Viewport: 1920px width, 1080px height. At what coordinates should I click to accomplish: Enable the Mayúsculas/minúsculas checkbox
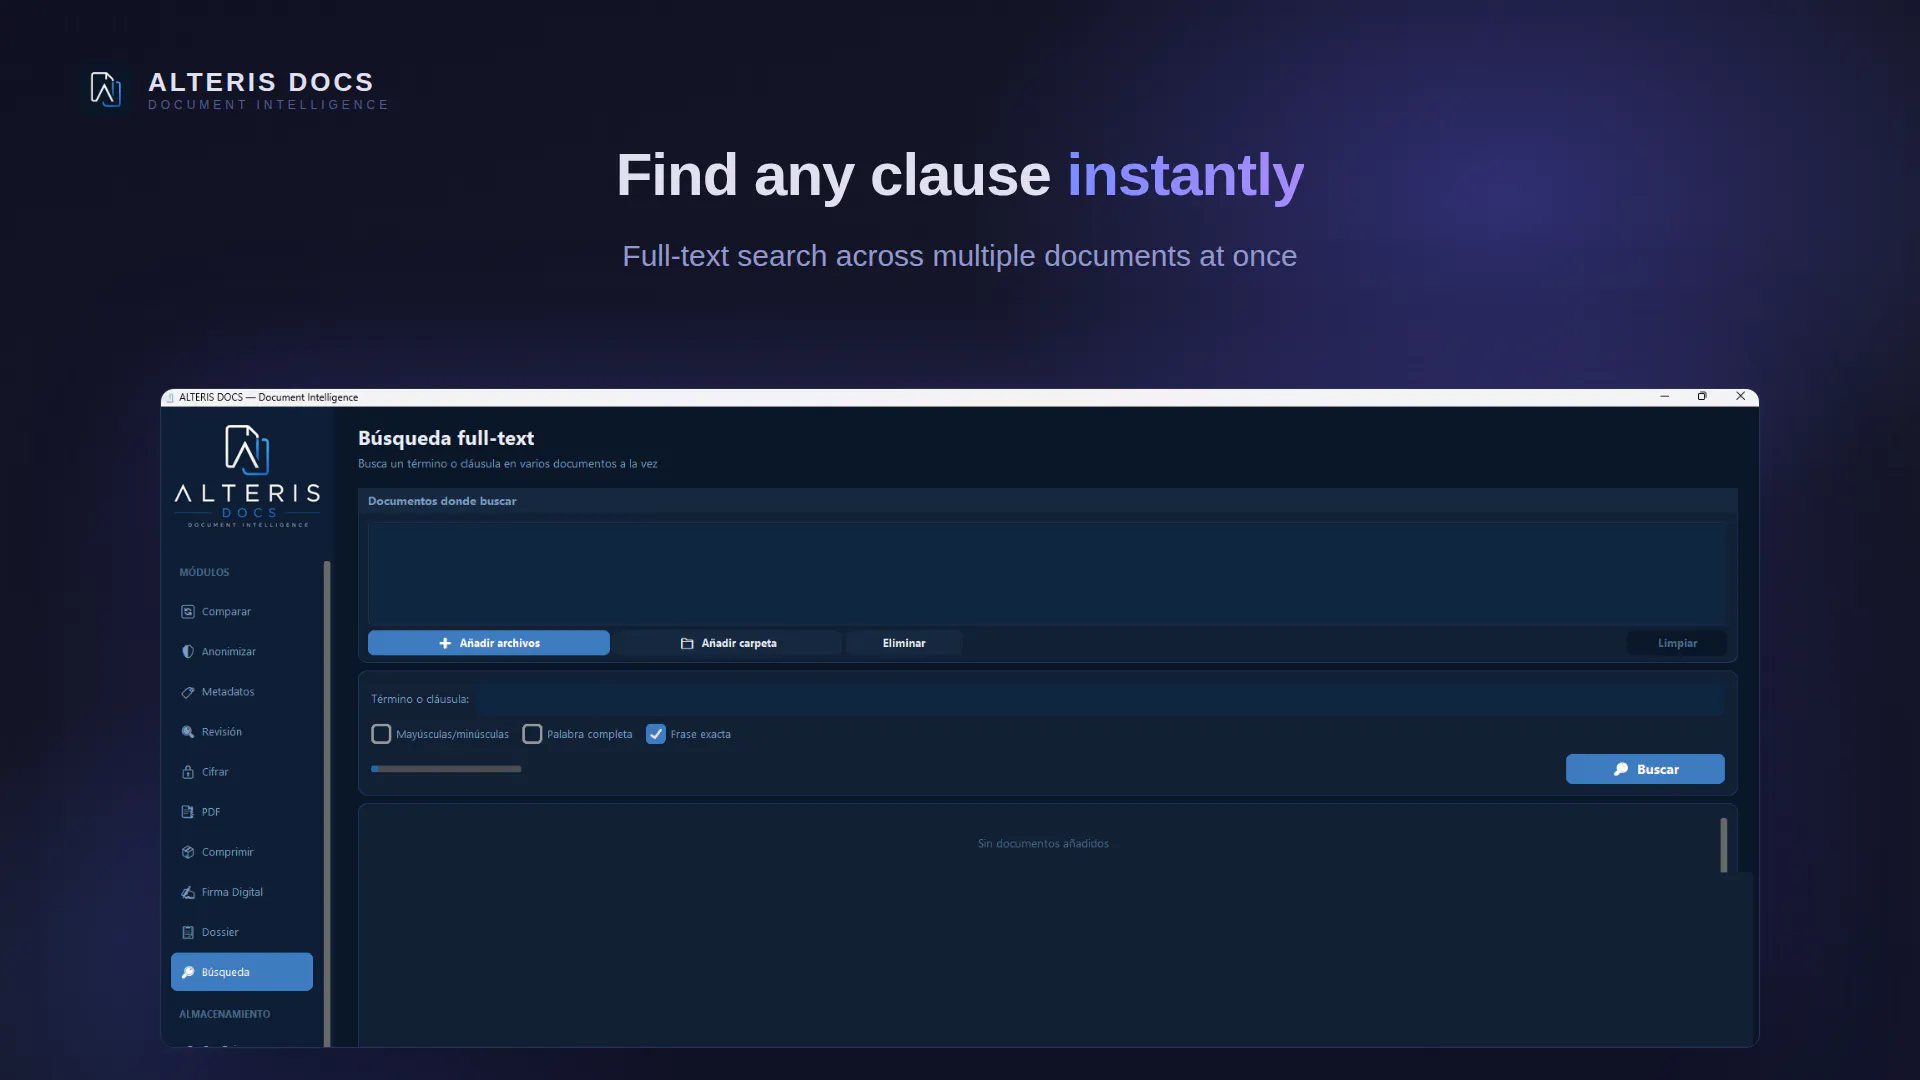pos(381,734)
